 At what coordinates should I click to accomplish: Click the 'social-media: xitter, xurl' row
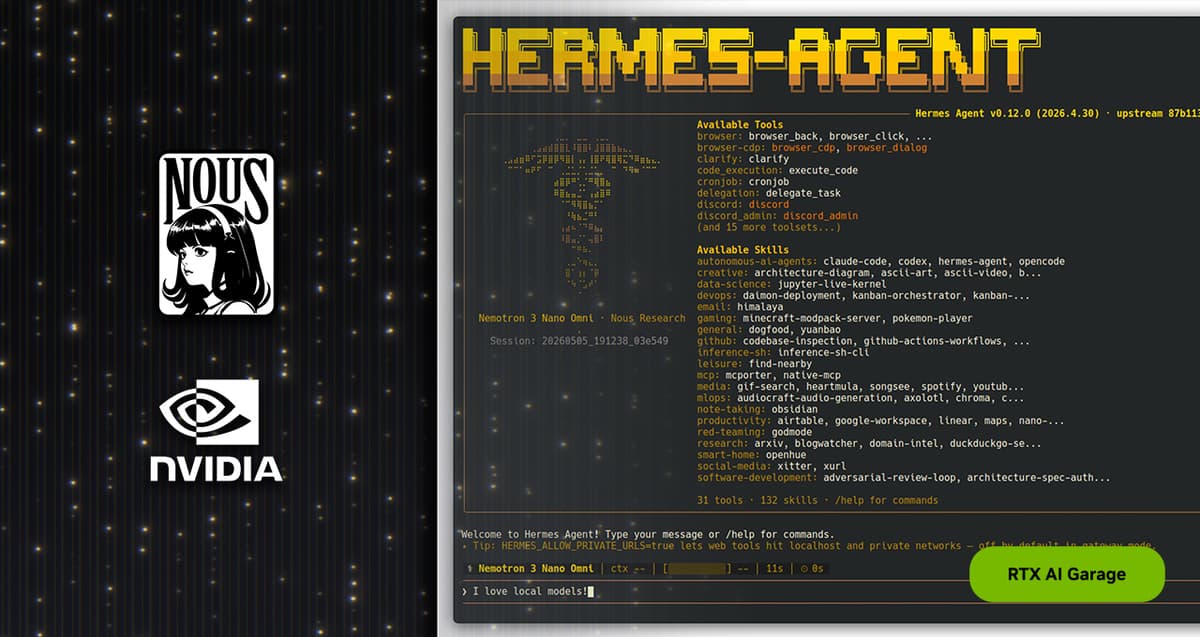point(771,466)
